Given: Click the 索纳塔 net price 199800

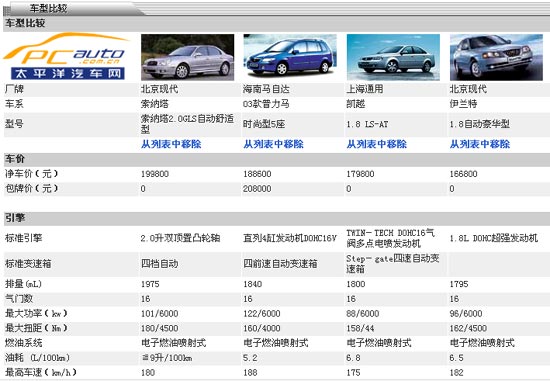Looking at the screenshot, I should [x=155, y=174].
